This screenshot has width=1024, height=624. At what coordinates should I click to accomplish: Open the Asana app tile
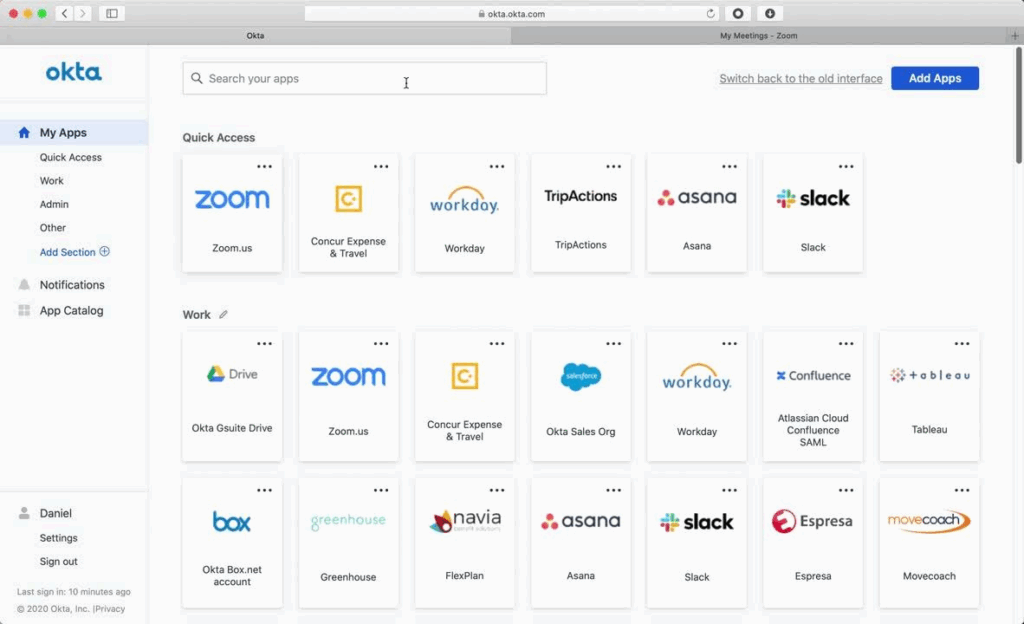click(x=697, y=212)
